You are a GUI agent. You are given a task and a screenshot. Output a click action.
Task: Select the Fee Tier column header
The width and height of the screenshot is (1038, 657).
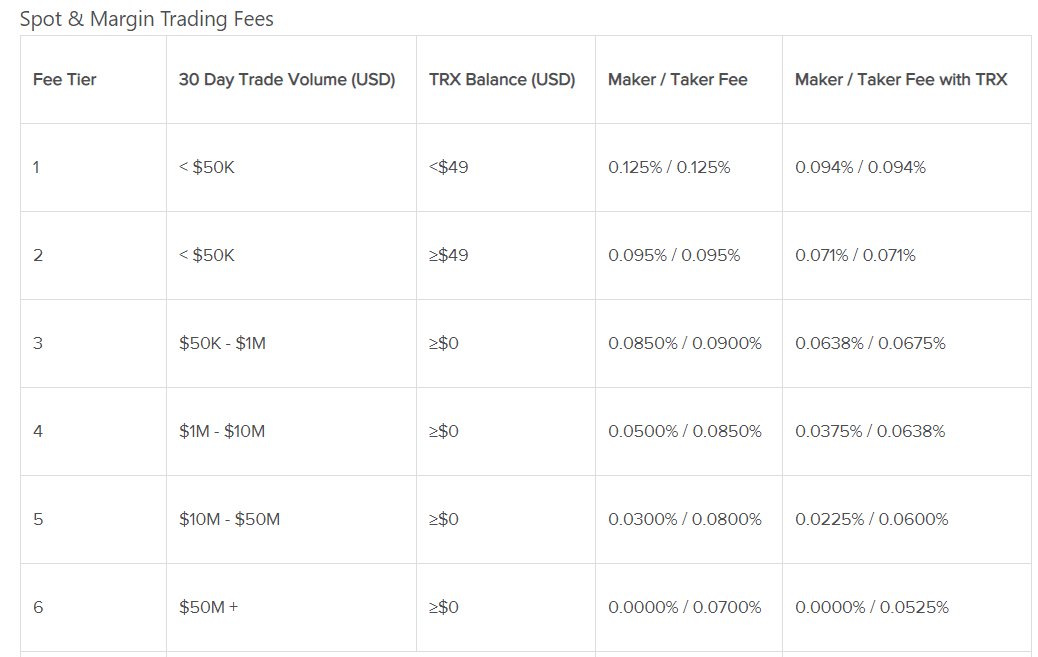[65, 79]
